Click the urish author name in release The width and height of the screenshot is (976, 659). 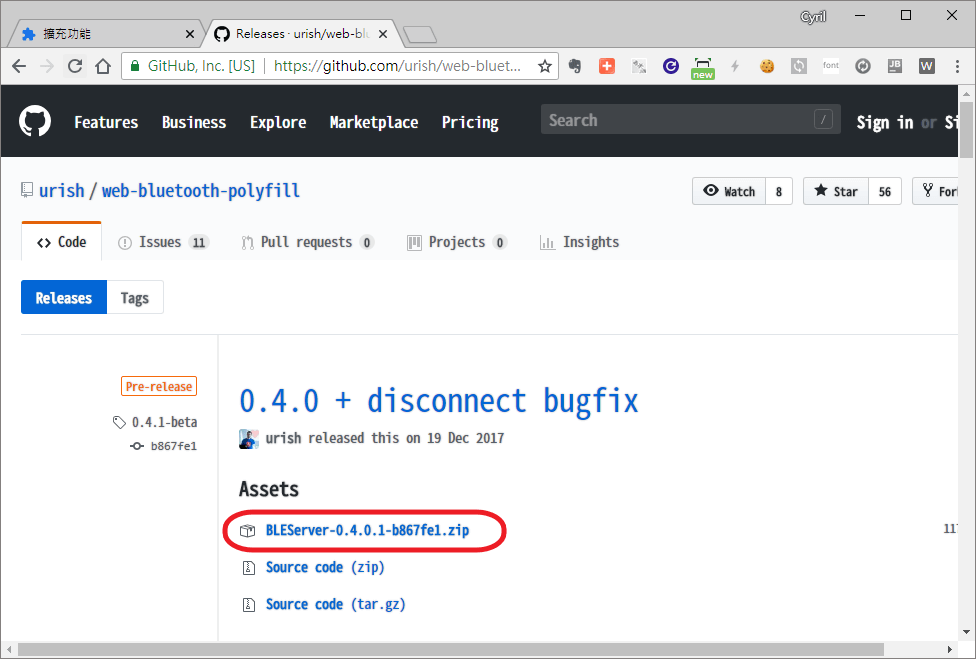pos(283,438)
